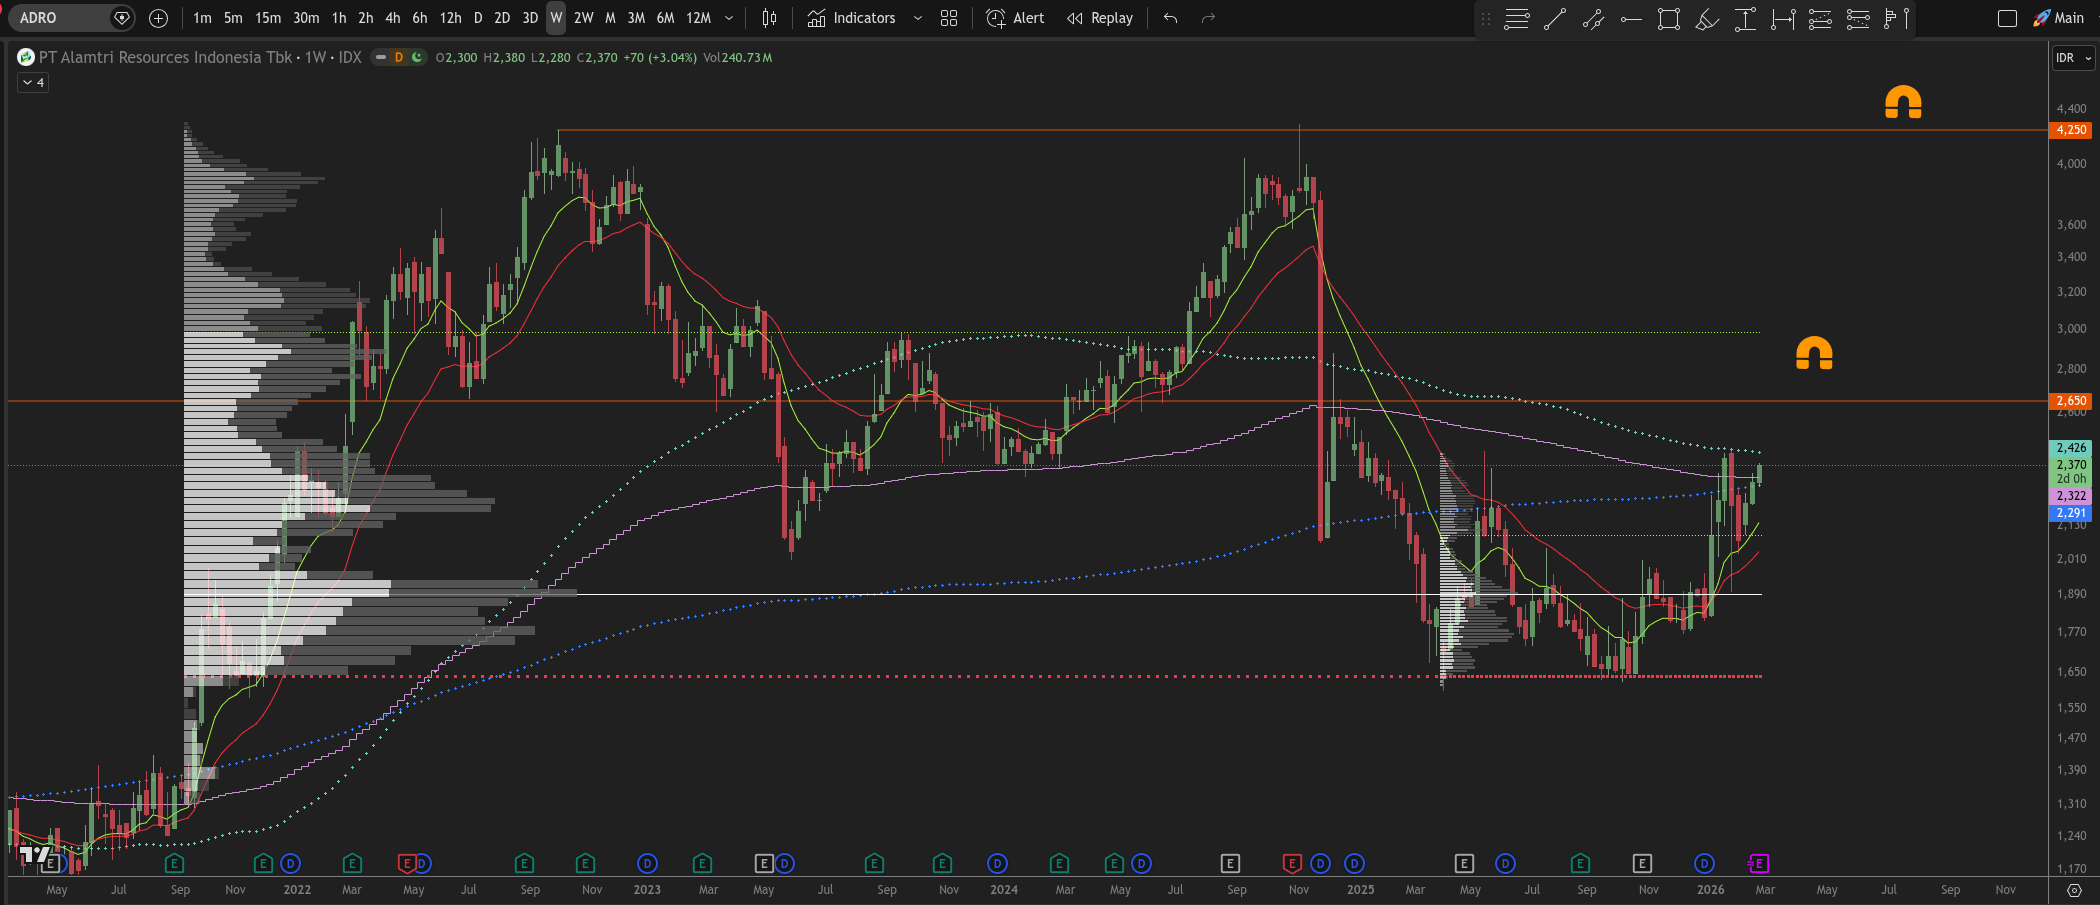This screenshot has width=2100, height=905.
Task: Click the 2023 label on the time axis
Action: (x=647, y=890)
